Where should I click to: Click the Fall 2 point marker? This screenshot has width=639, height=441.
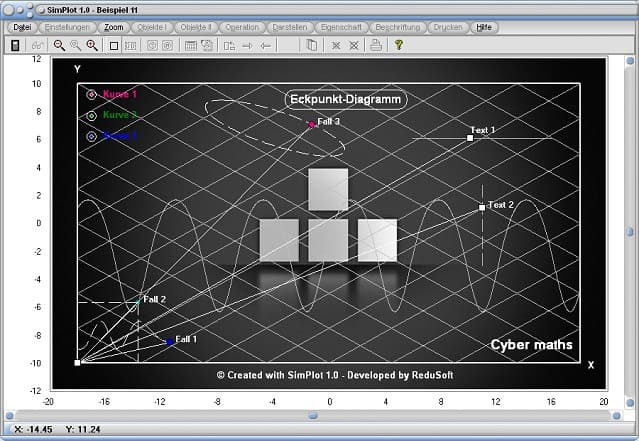pos(138,302)
